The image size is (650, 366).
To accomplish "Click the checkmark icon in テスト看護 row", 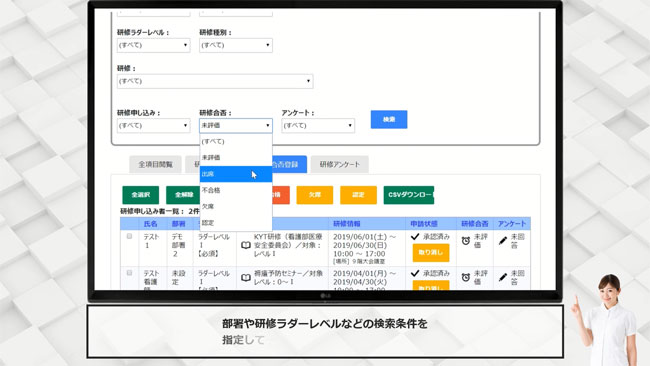I will (x=415, y=273).
